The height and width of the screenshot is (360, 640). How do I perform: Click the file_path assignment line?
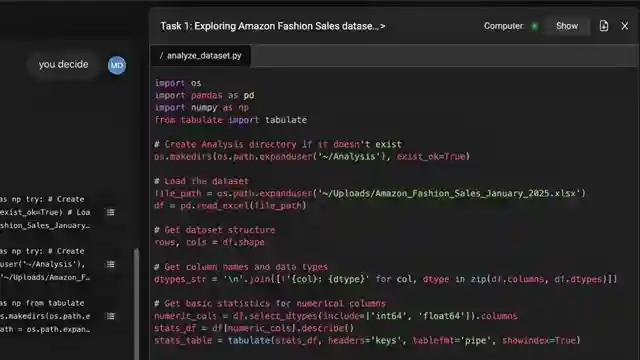click(x=370, y=193)
